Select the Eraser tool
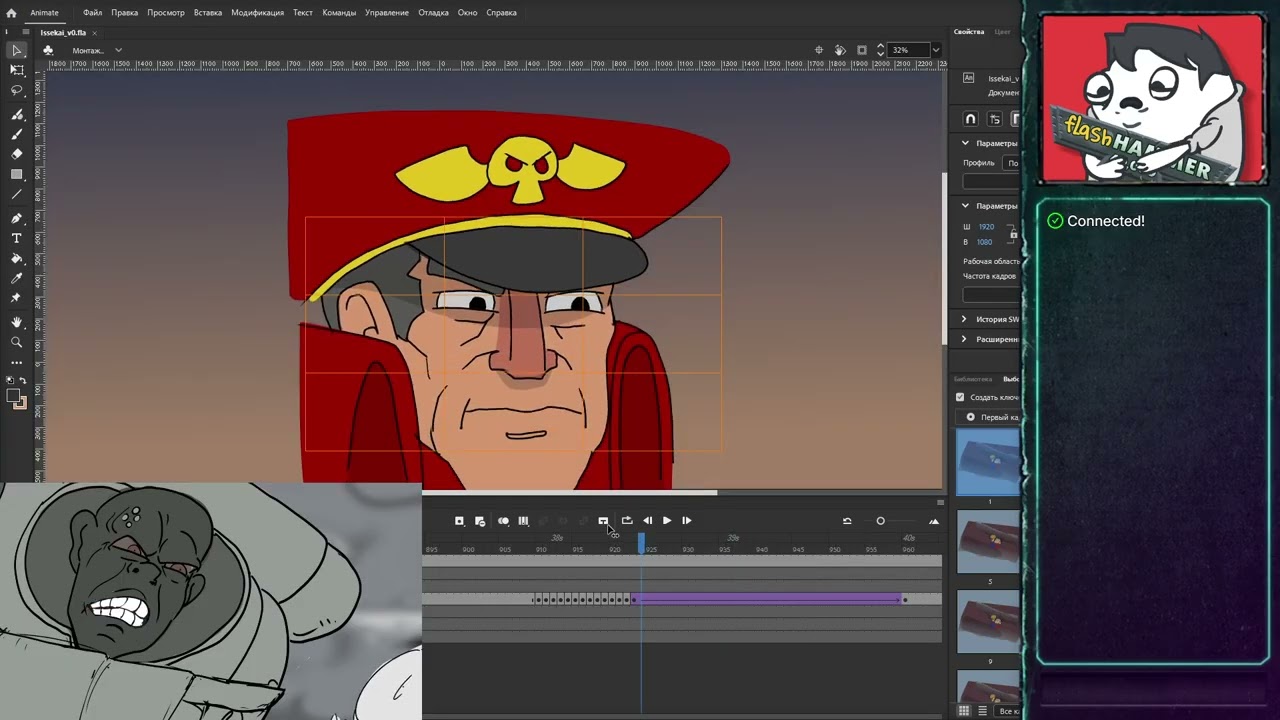The height and width of the screenshot is (720, 1280). coord(16,154)
